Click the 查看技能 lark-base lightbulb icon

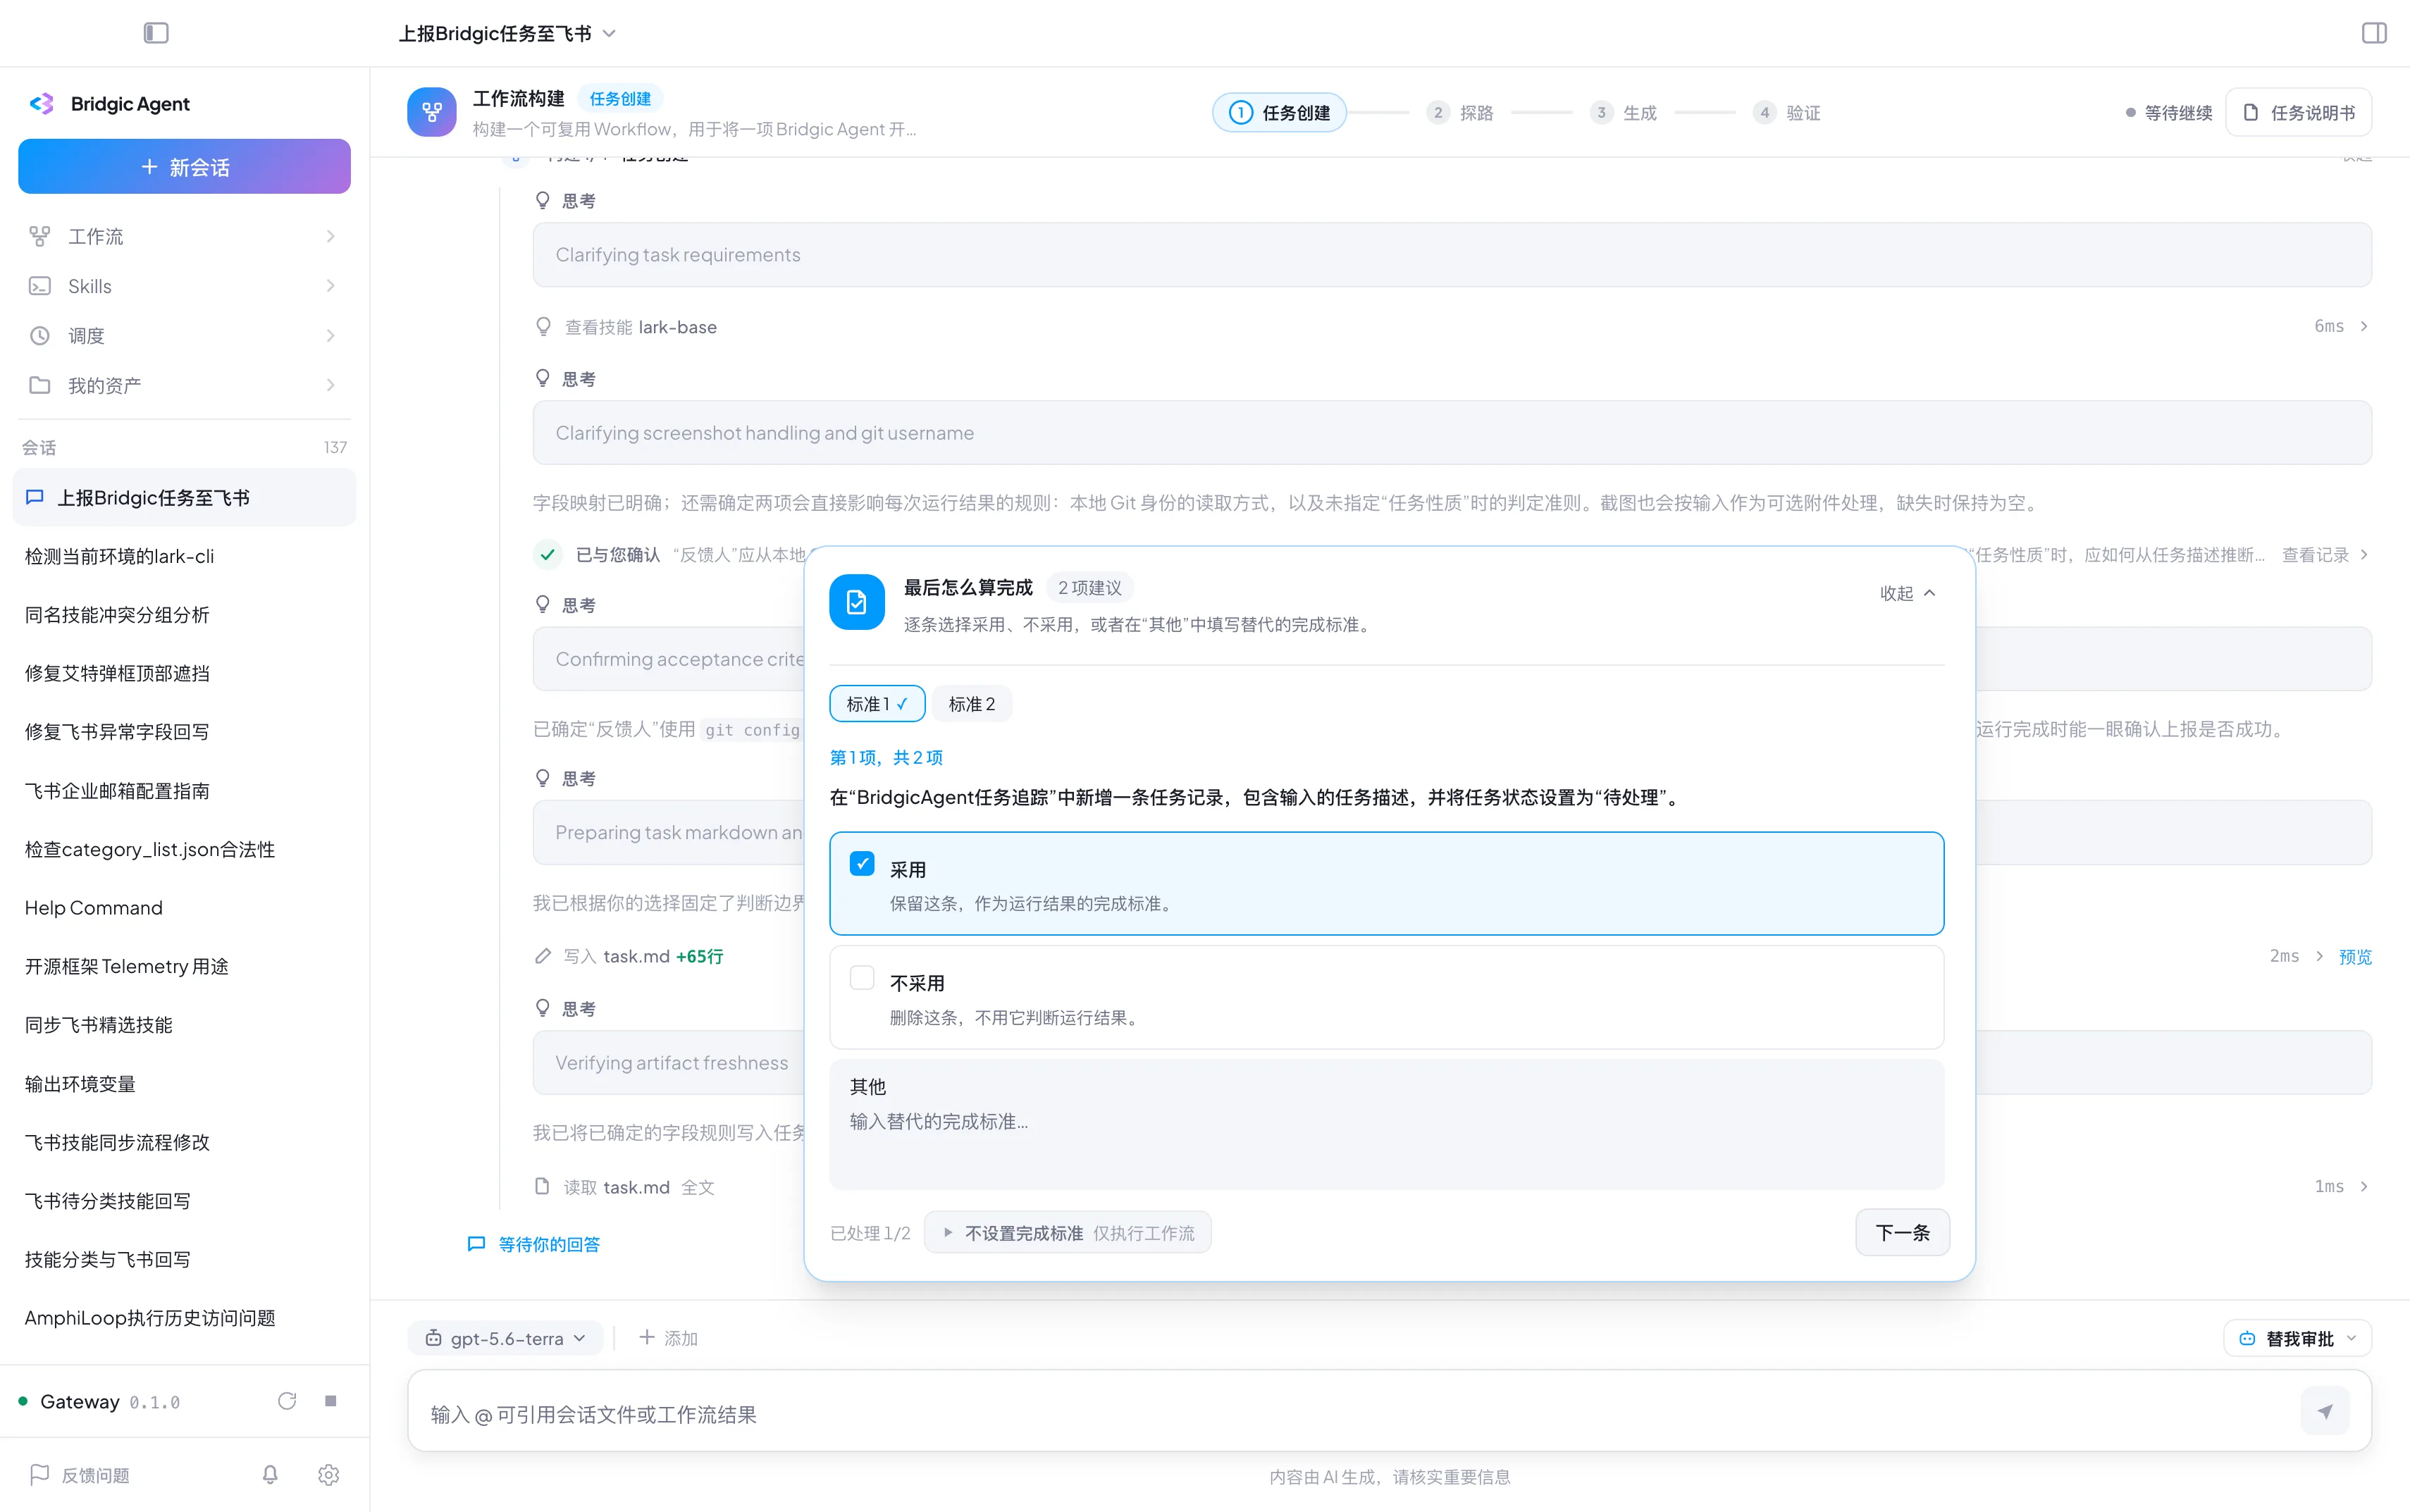543,327
